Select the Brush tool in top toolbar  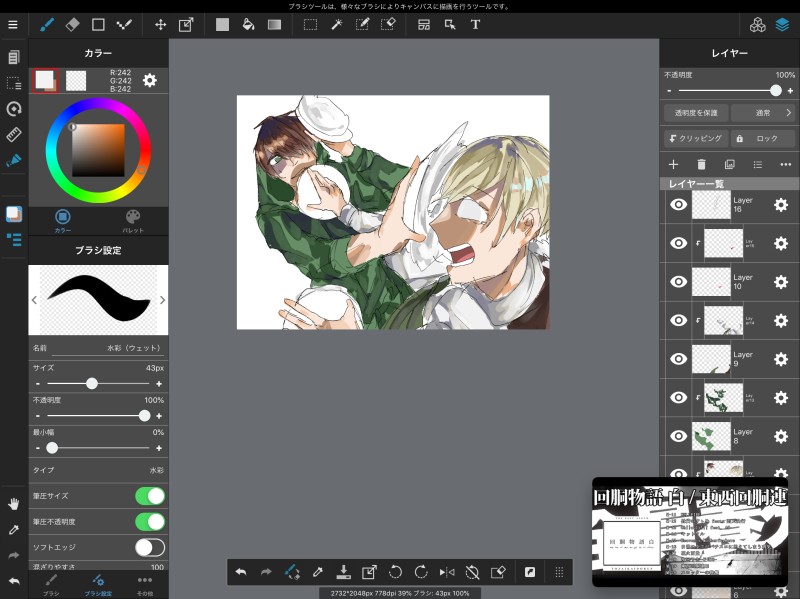47,24
